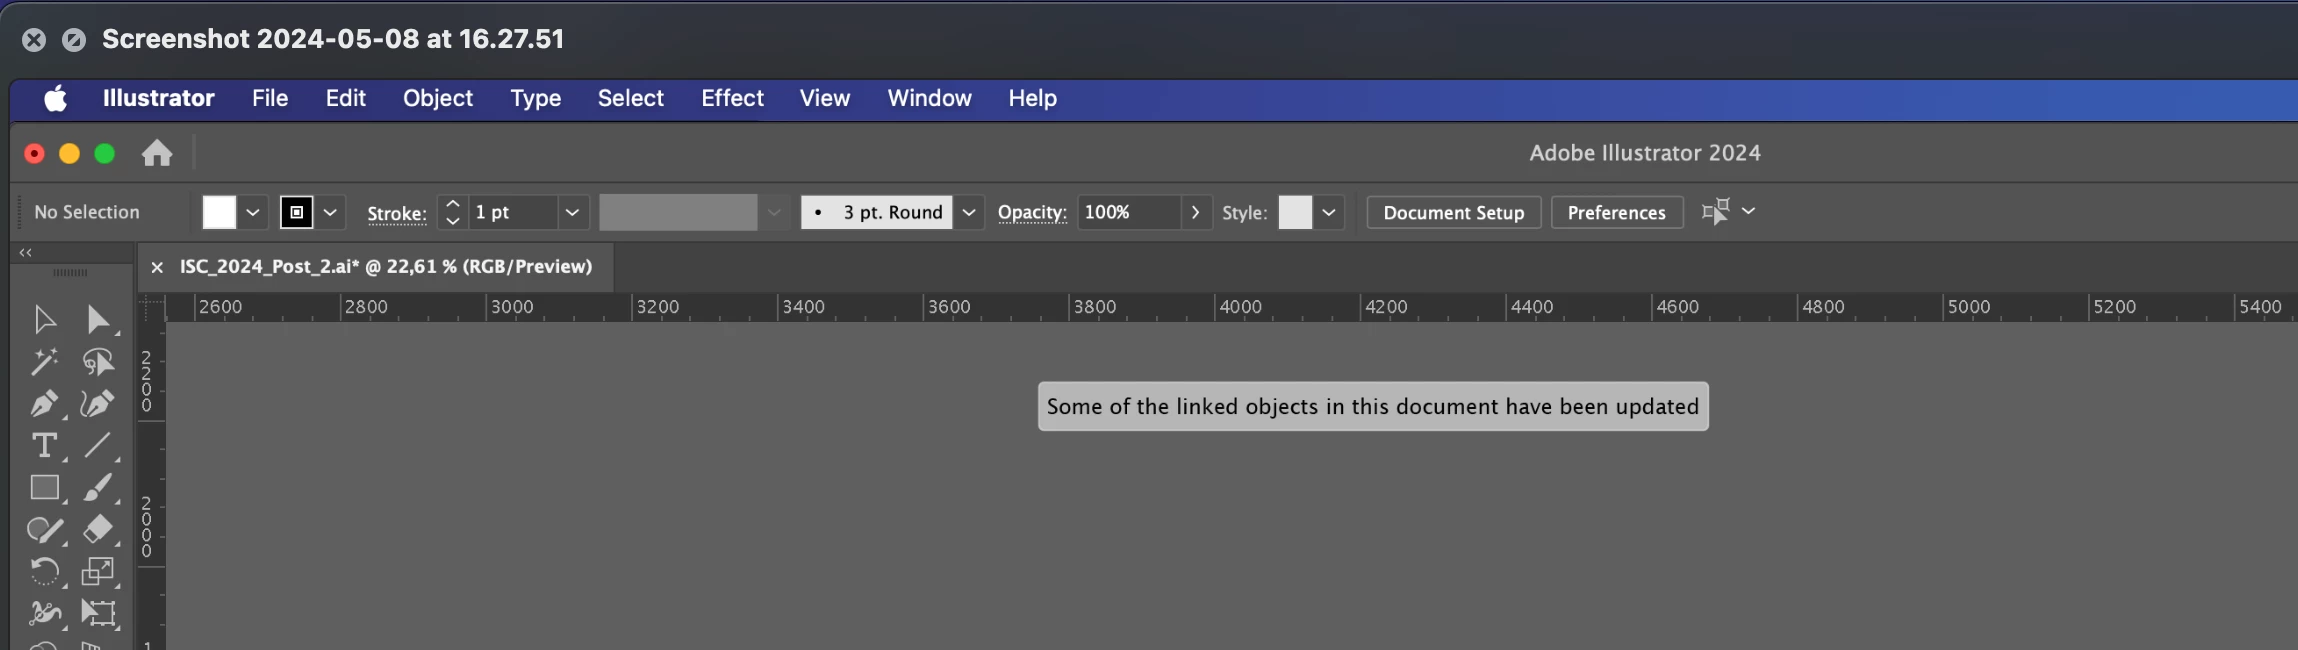Open the Preferences button
The width and height of the screenshot is (2298, 650).
[x=1617, y=212]
